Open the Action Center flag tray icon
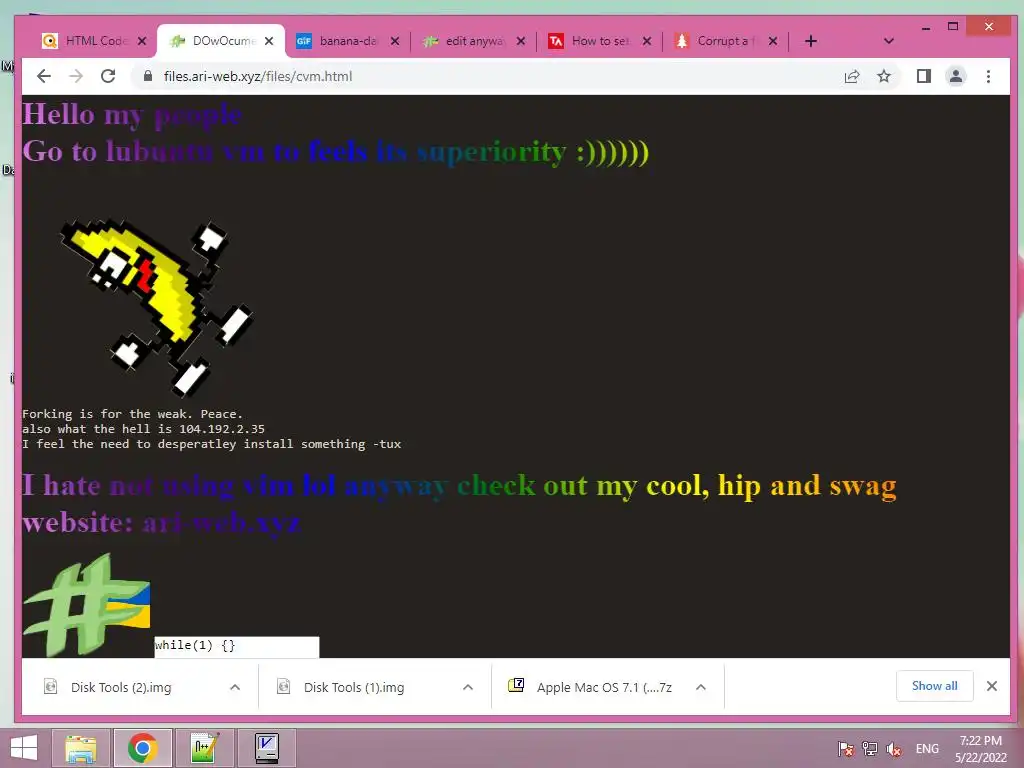 click(846, 749)
